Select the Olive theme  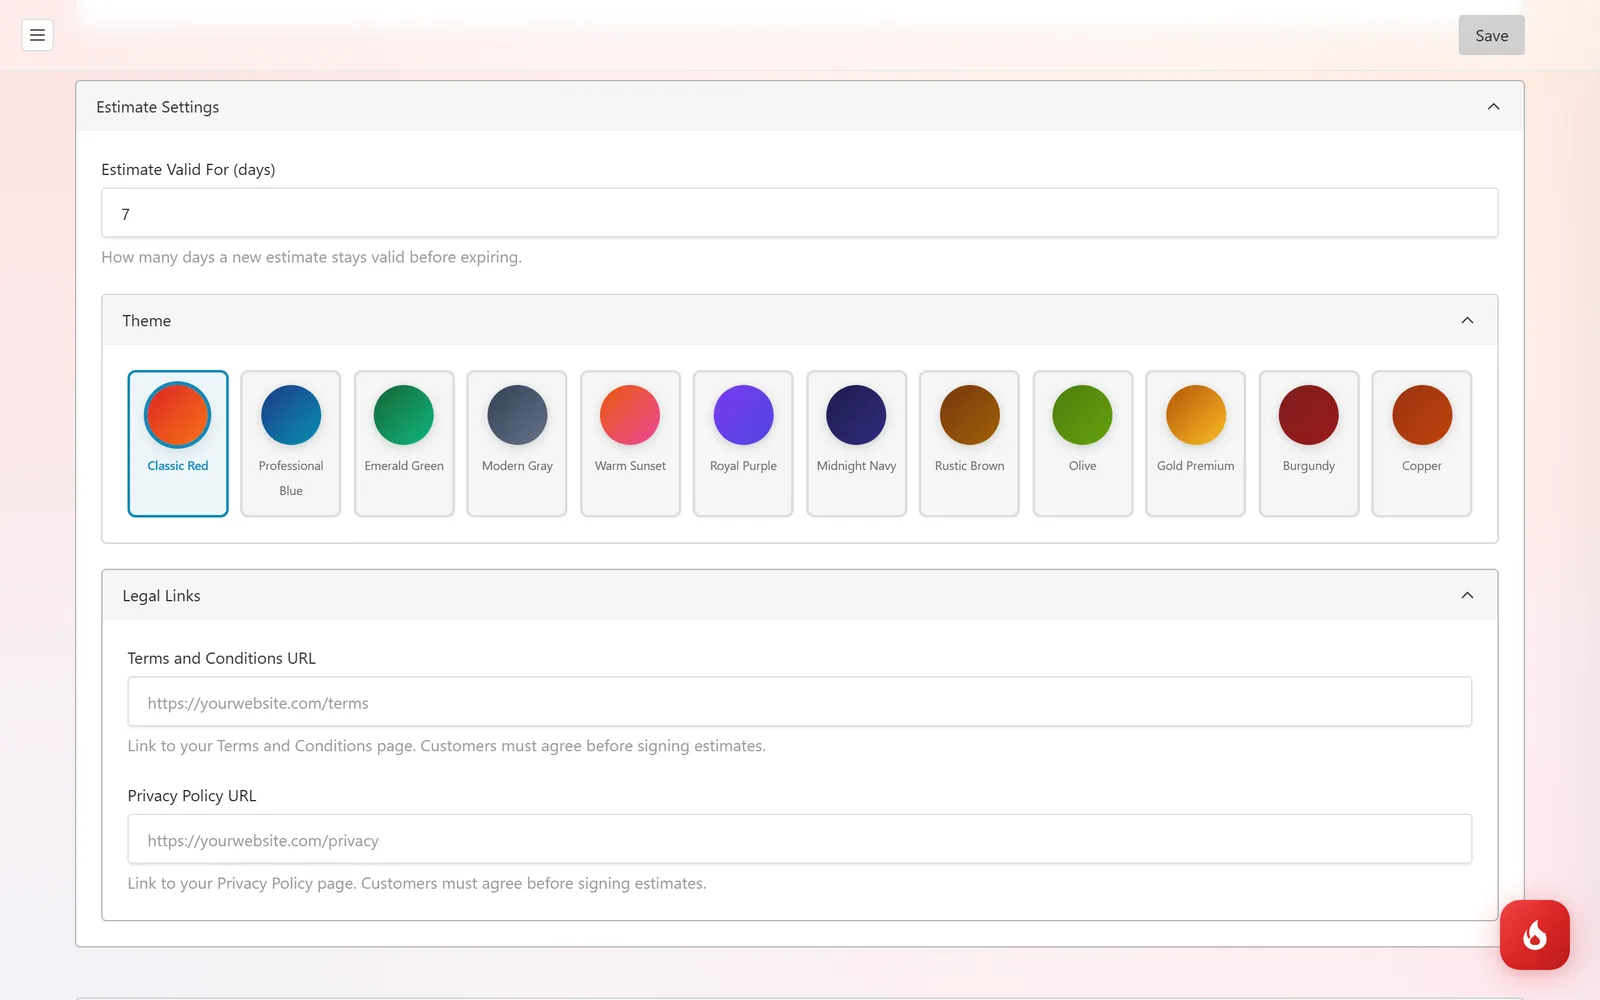click(x=1083, y=443)
